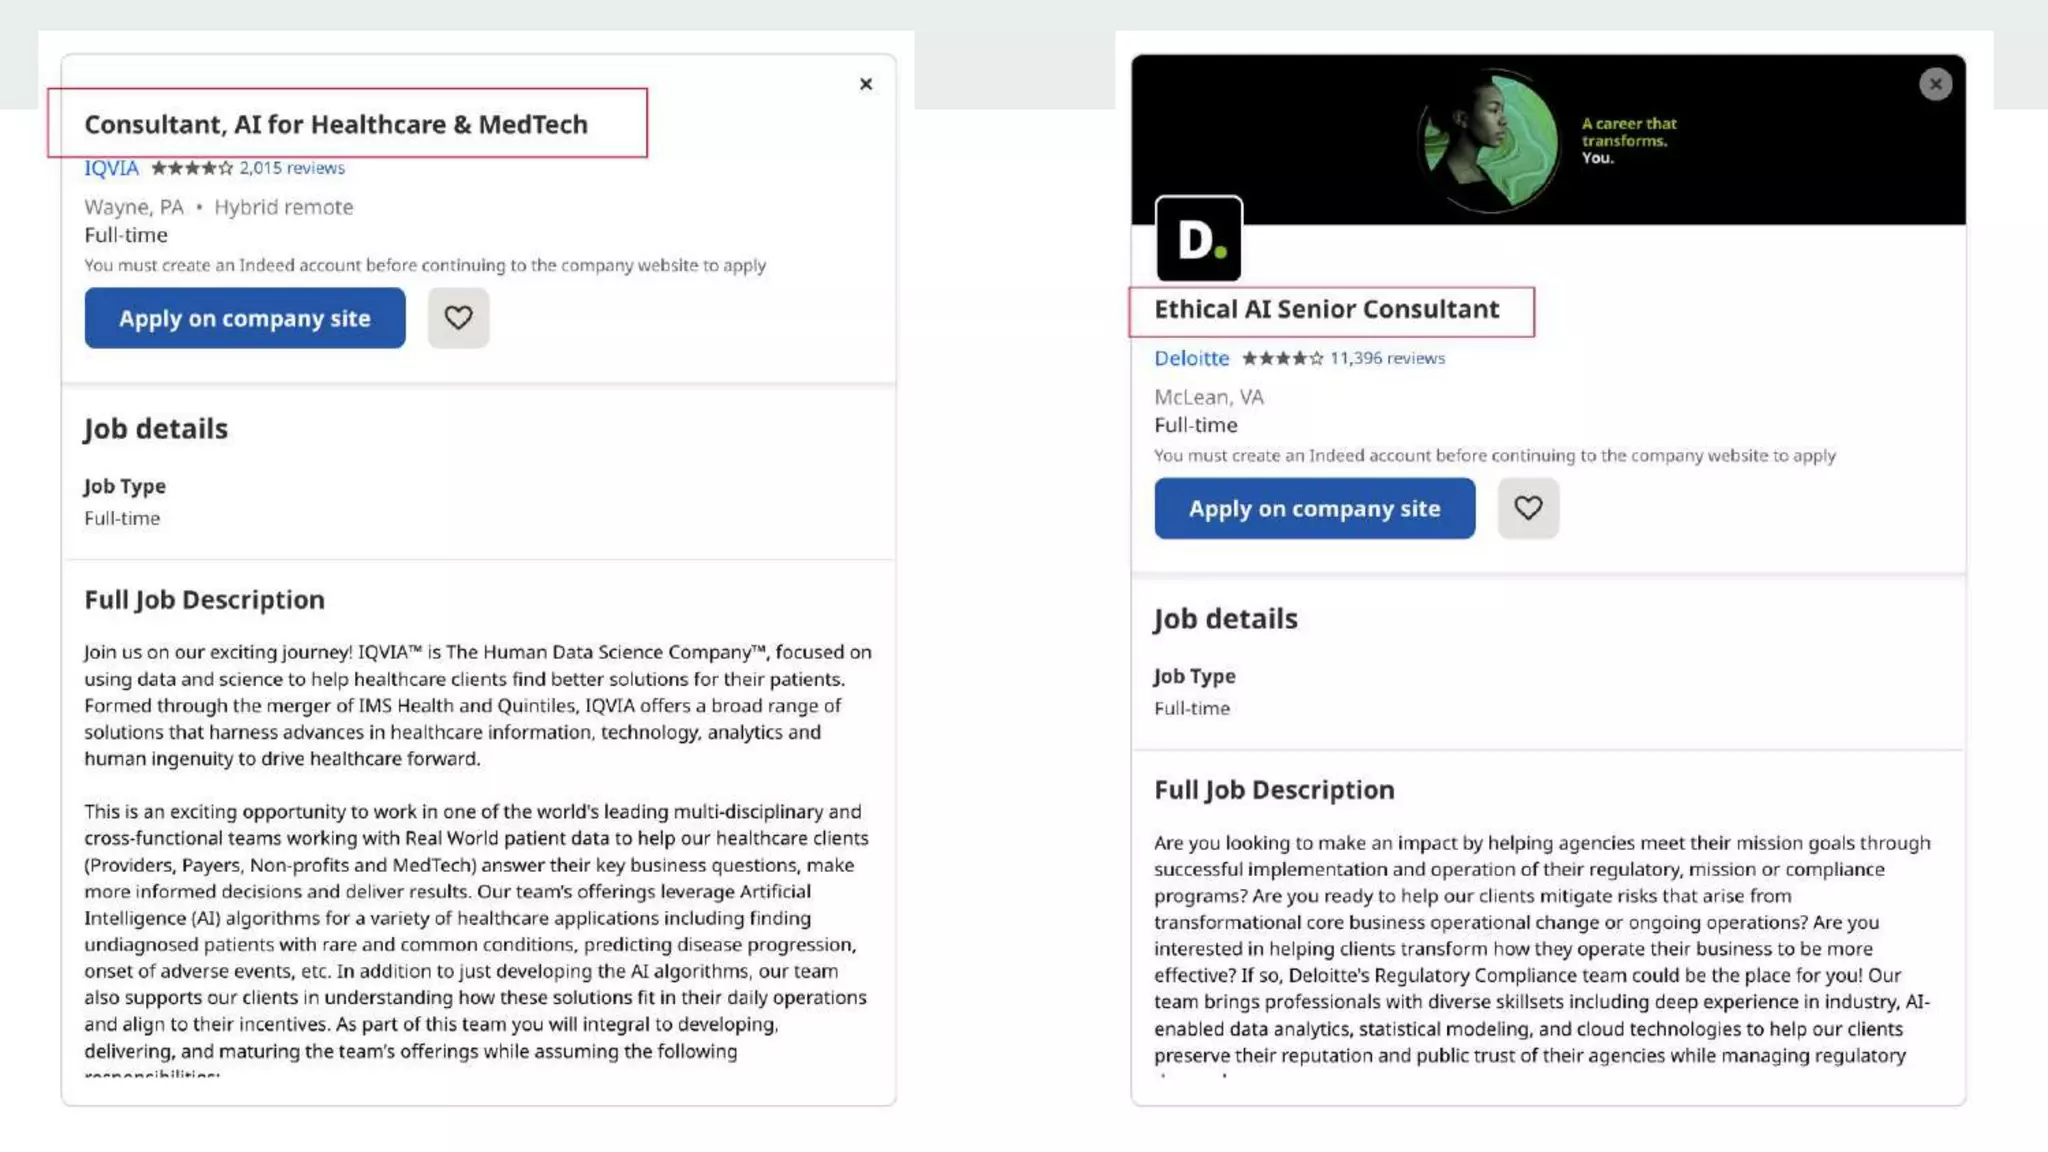The image size is (2048, 1152).
Task: Click the Deloitte D logo
Action: pos(1198,240)
